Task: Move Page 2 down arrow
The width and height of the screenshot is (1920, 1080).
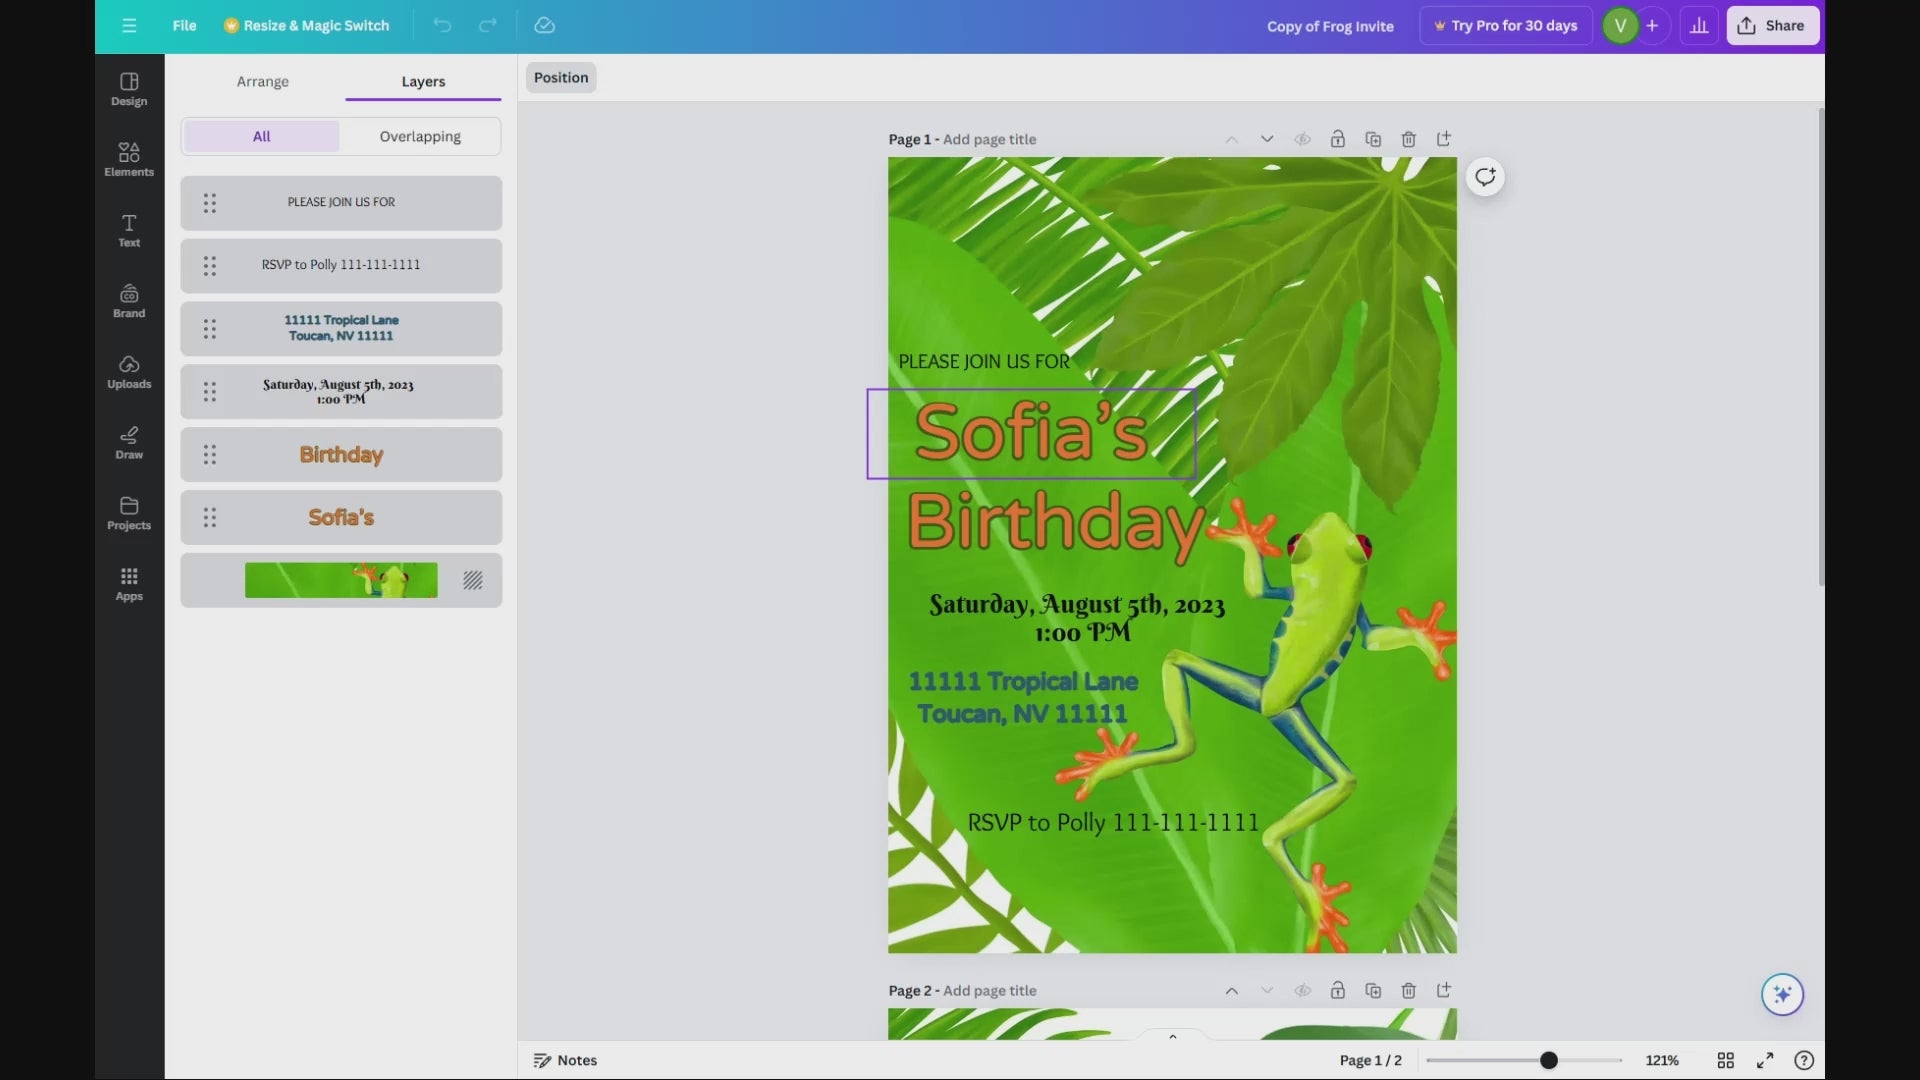Action: click(x=1267, y=990)
